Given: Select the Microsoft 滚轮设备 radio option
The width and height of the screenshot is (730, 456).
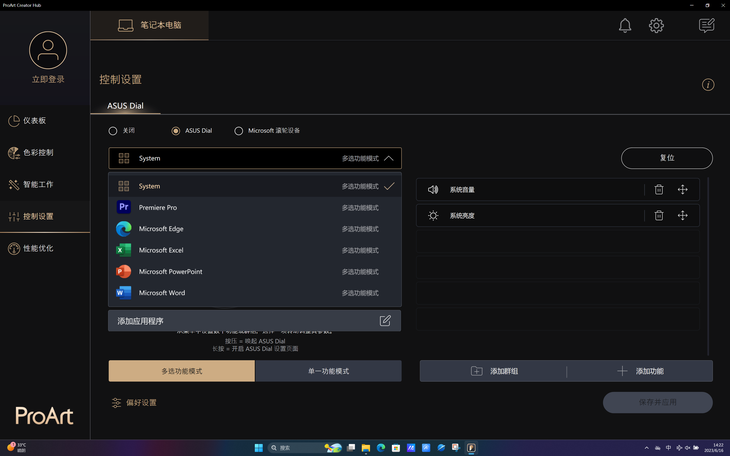Looking at the screenshot, I should 238,131.
